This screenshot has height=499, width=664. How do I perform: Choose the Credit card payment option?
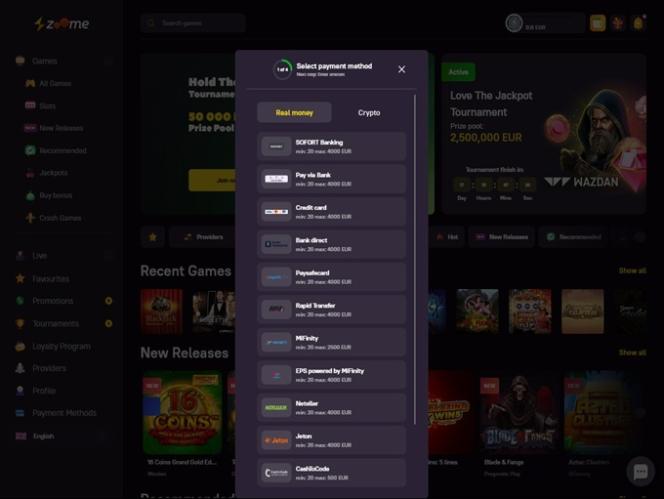pyautogui.click(x=331, y=212)
